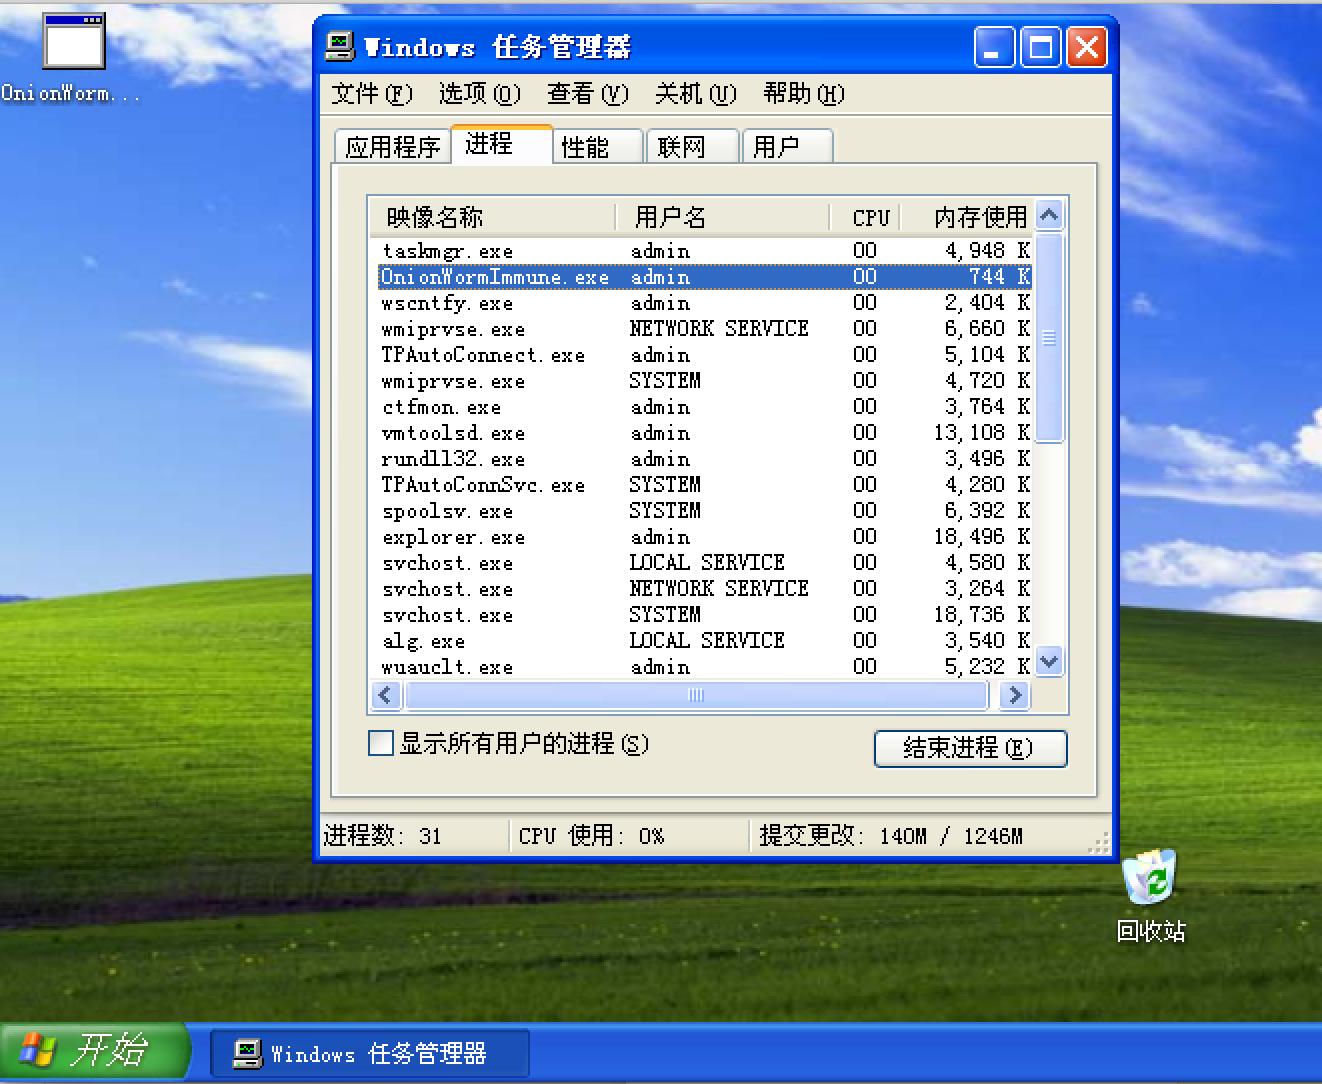The width and height of the screenshot is (1322, 1084).
Task: Click the vertical scrollbar thumb
Action: 1049,337
